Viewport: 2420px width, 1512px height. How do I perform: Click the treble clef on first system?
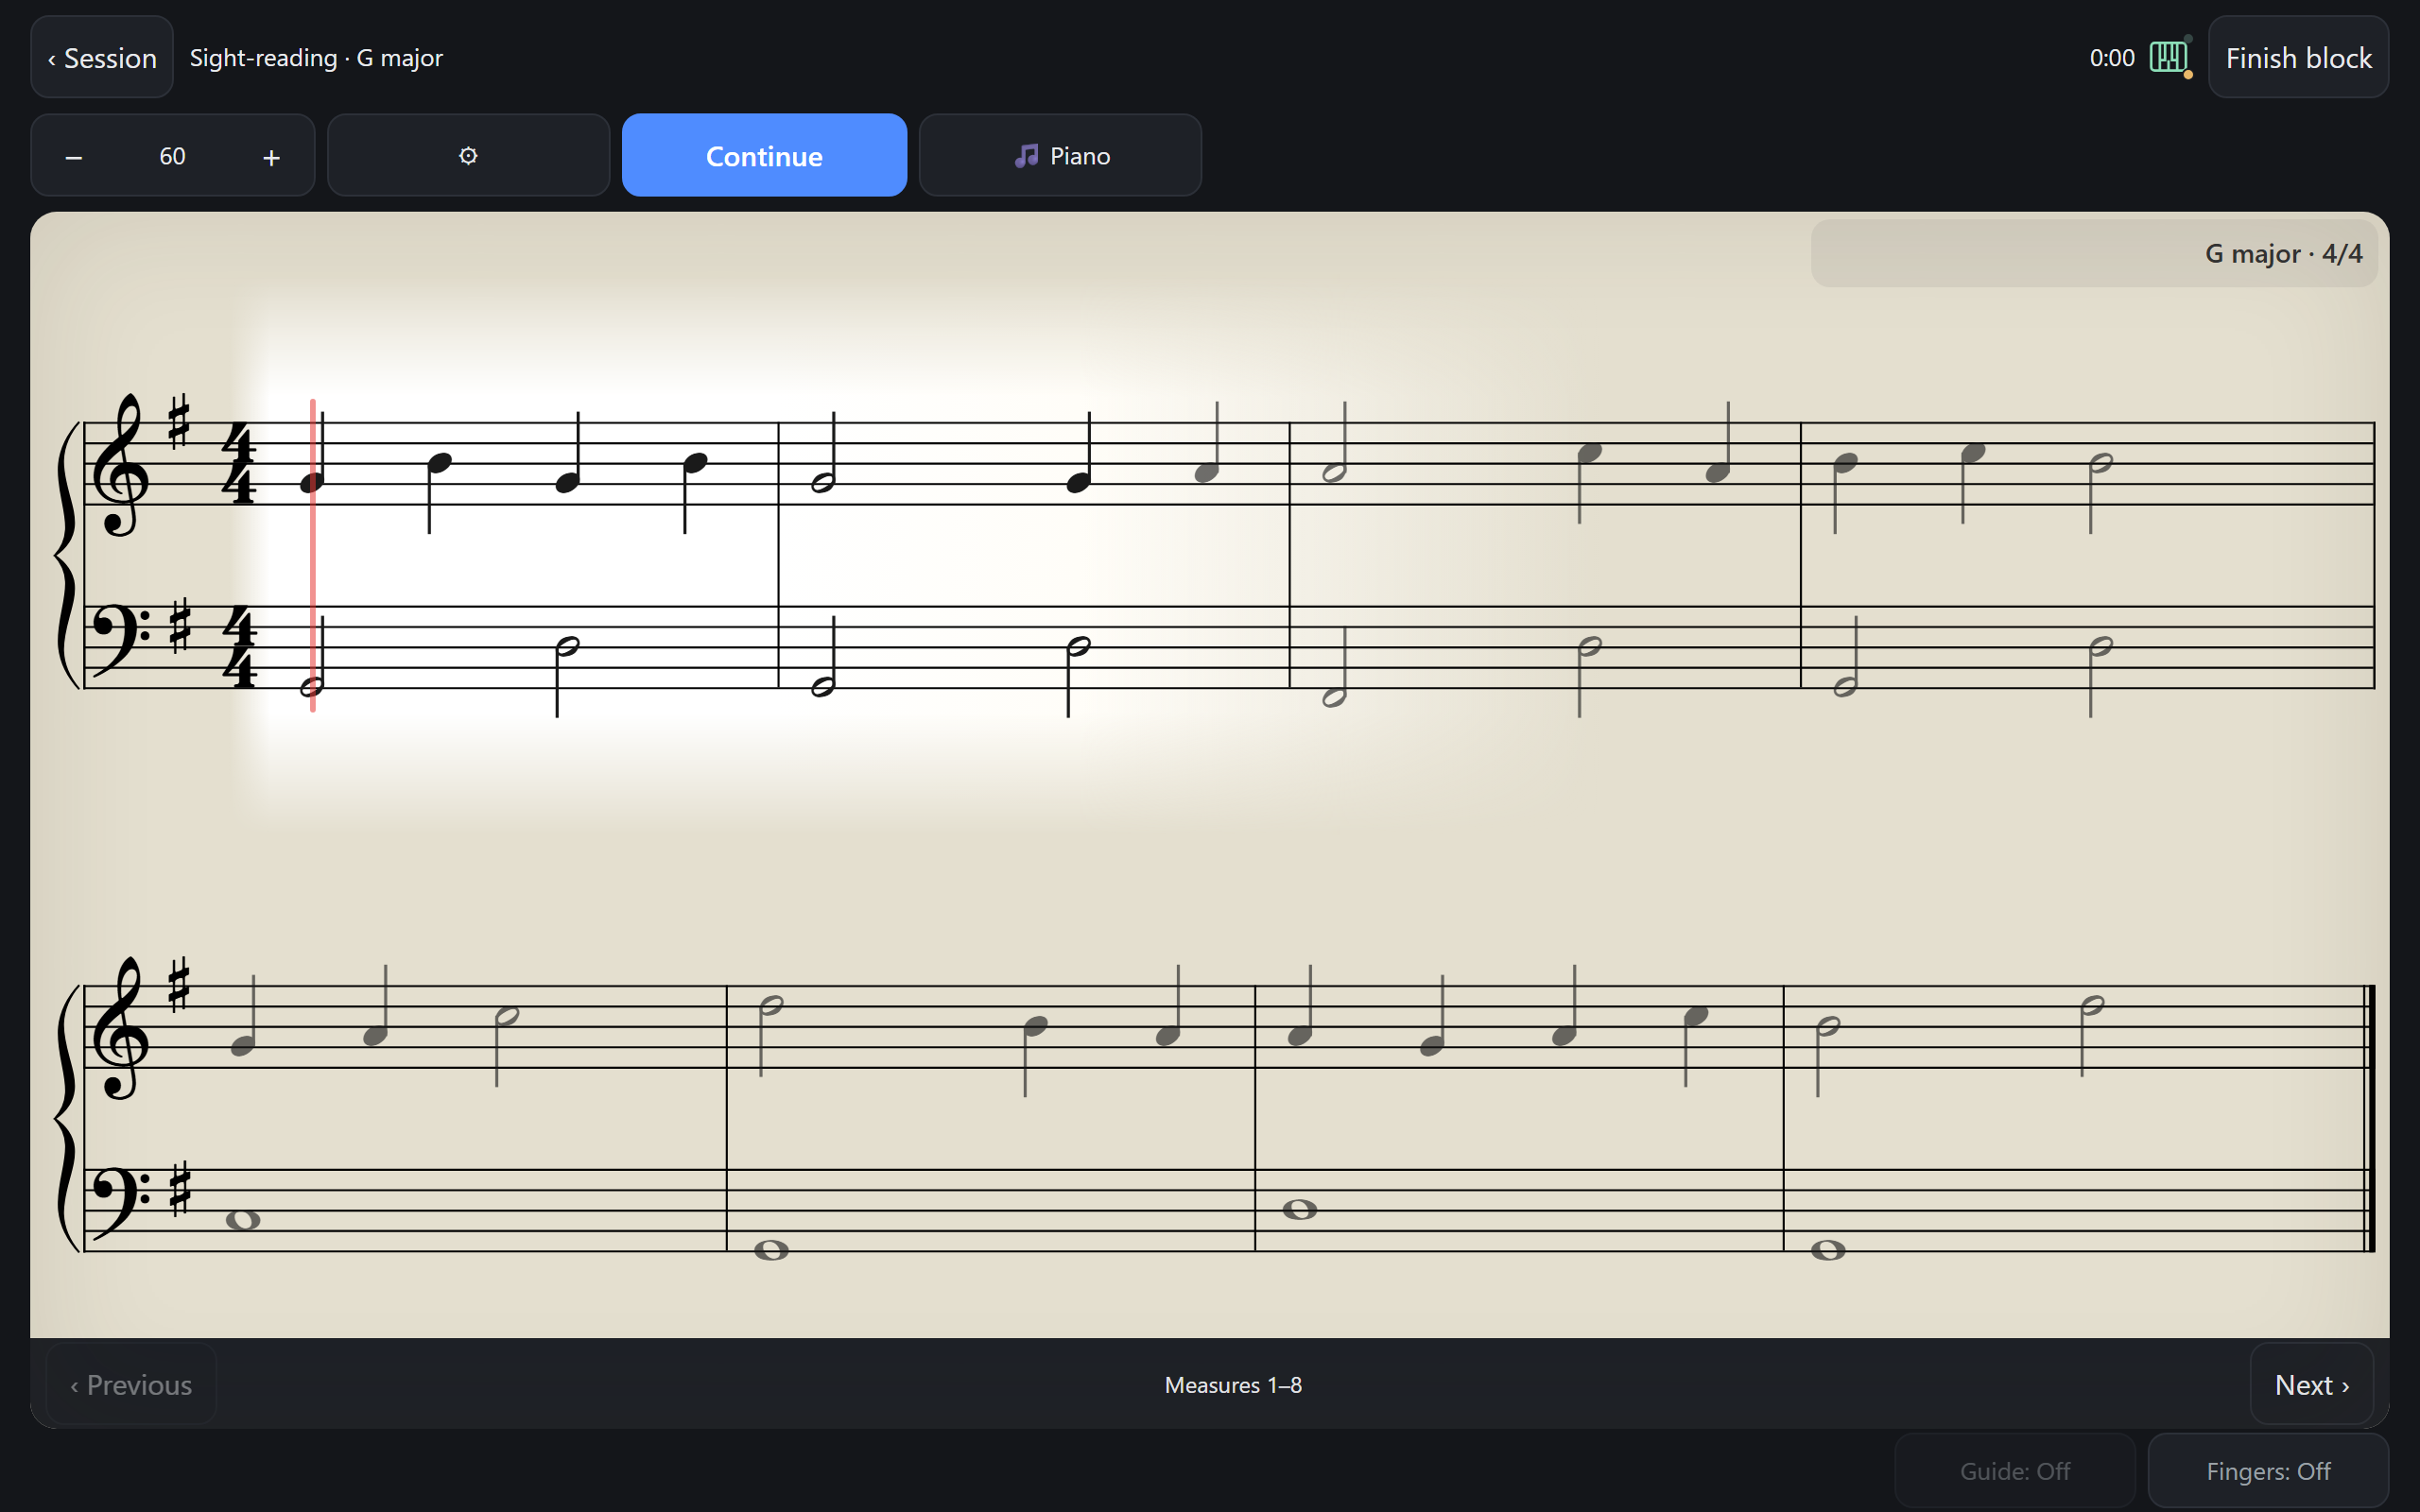click(120, 466)
